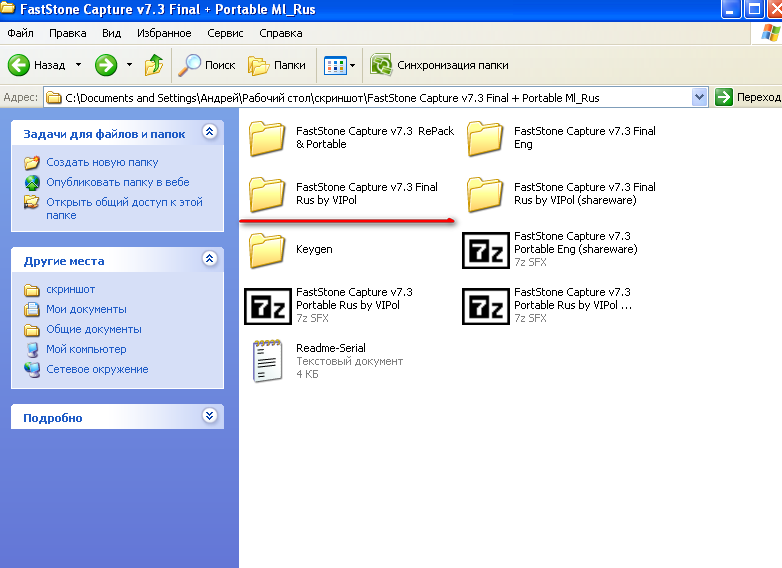Collapse the Другие места panel
Image resolution: width=782 pixels, height=568 pixels.
click(x=210, y=258)
